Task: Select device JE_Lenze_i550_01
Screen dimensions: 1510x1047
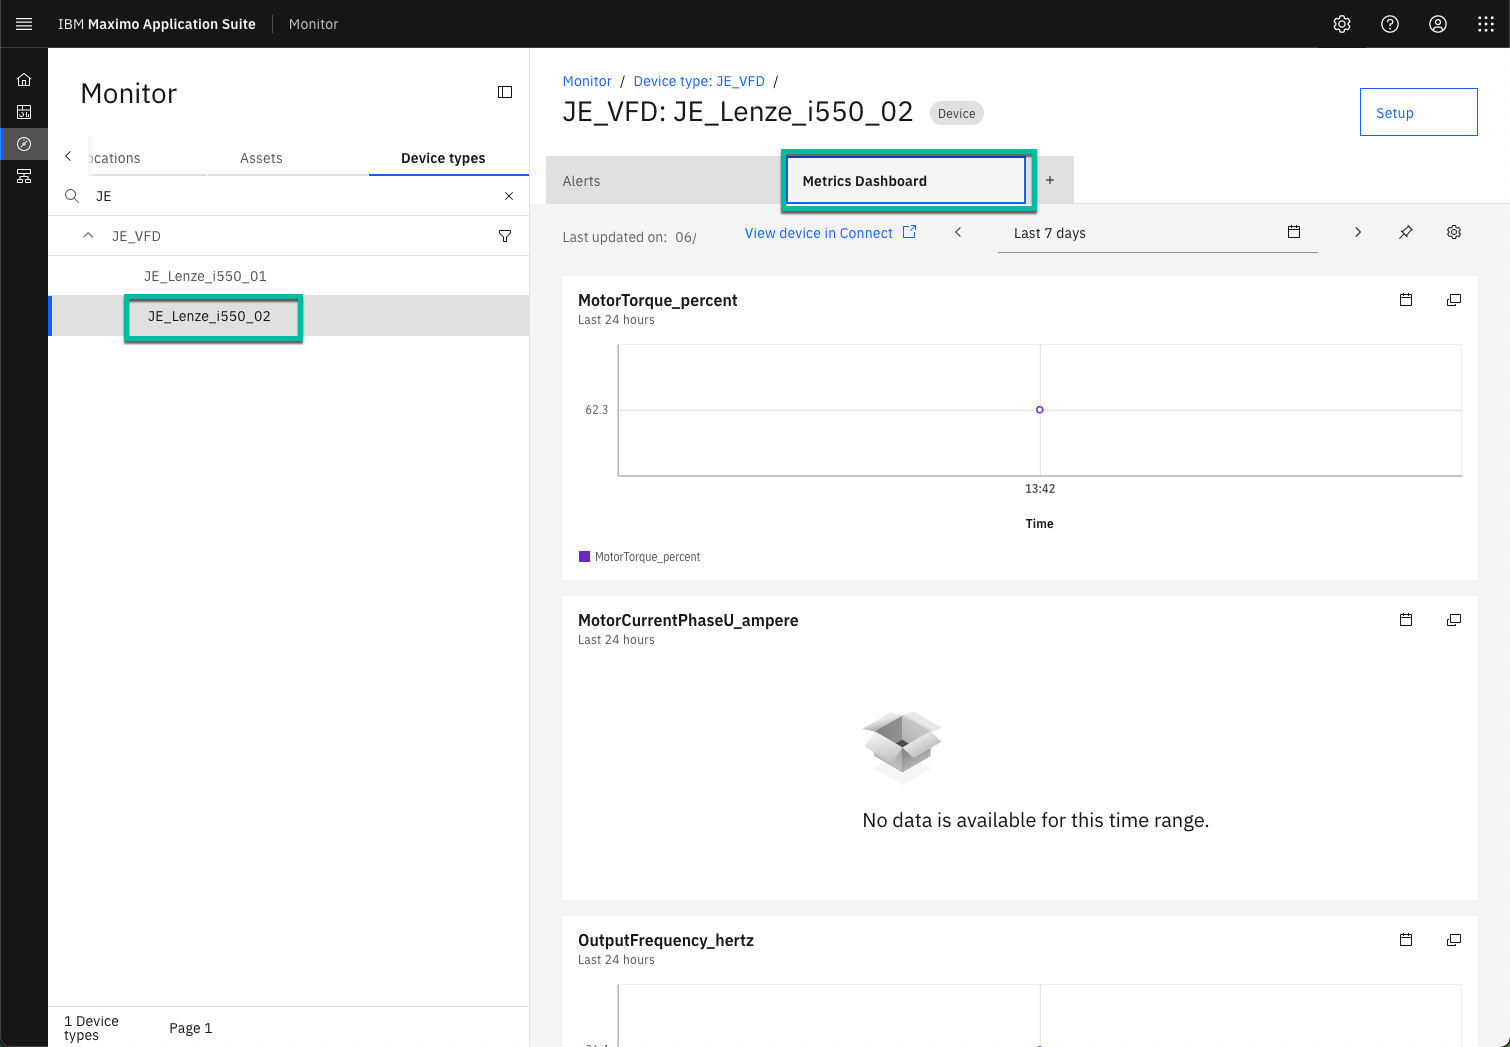Action: tap(205, 276)
